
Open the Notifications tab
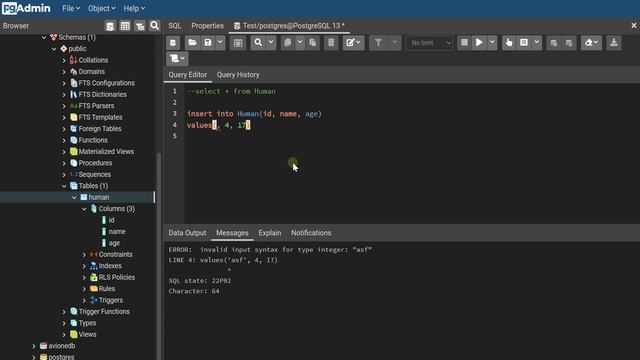pyautogui.click(x=311, y=233)
